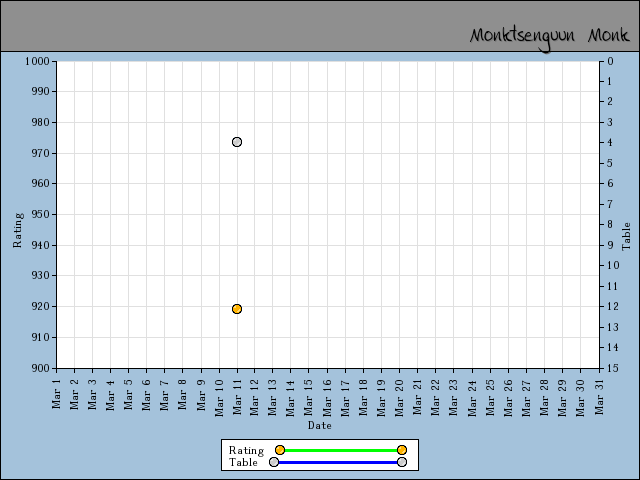Click the "980" rating axis label
The image size is (640, 480).
(40, 122)
